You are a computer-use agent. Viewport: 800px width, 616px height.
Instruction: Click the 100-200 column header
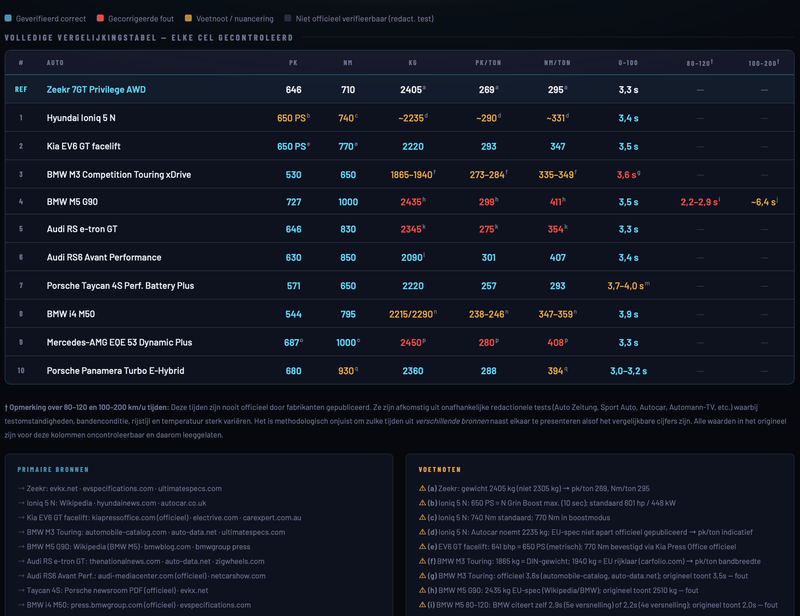click(x=763, y=63)
